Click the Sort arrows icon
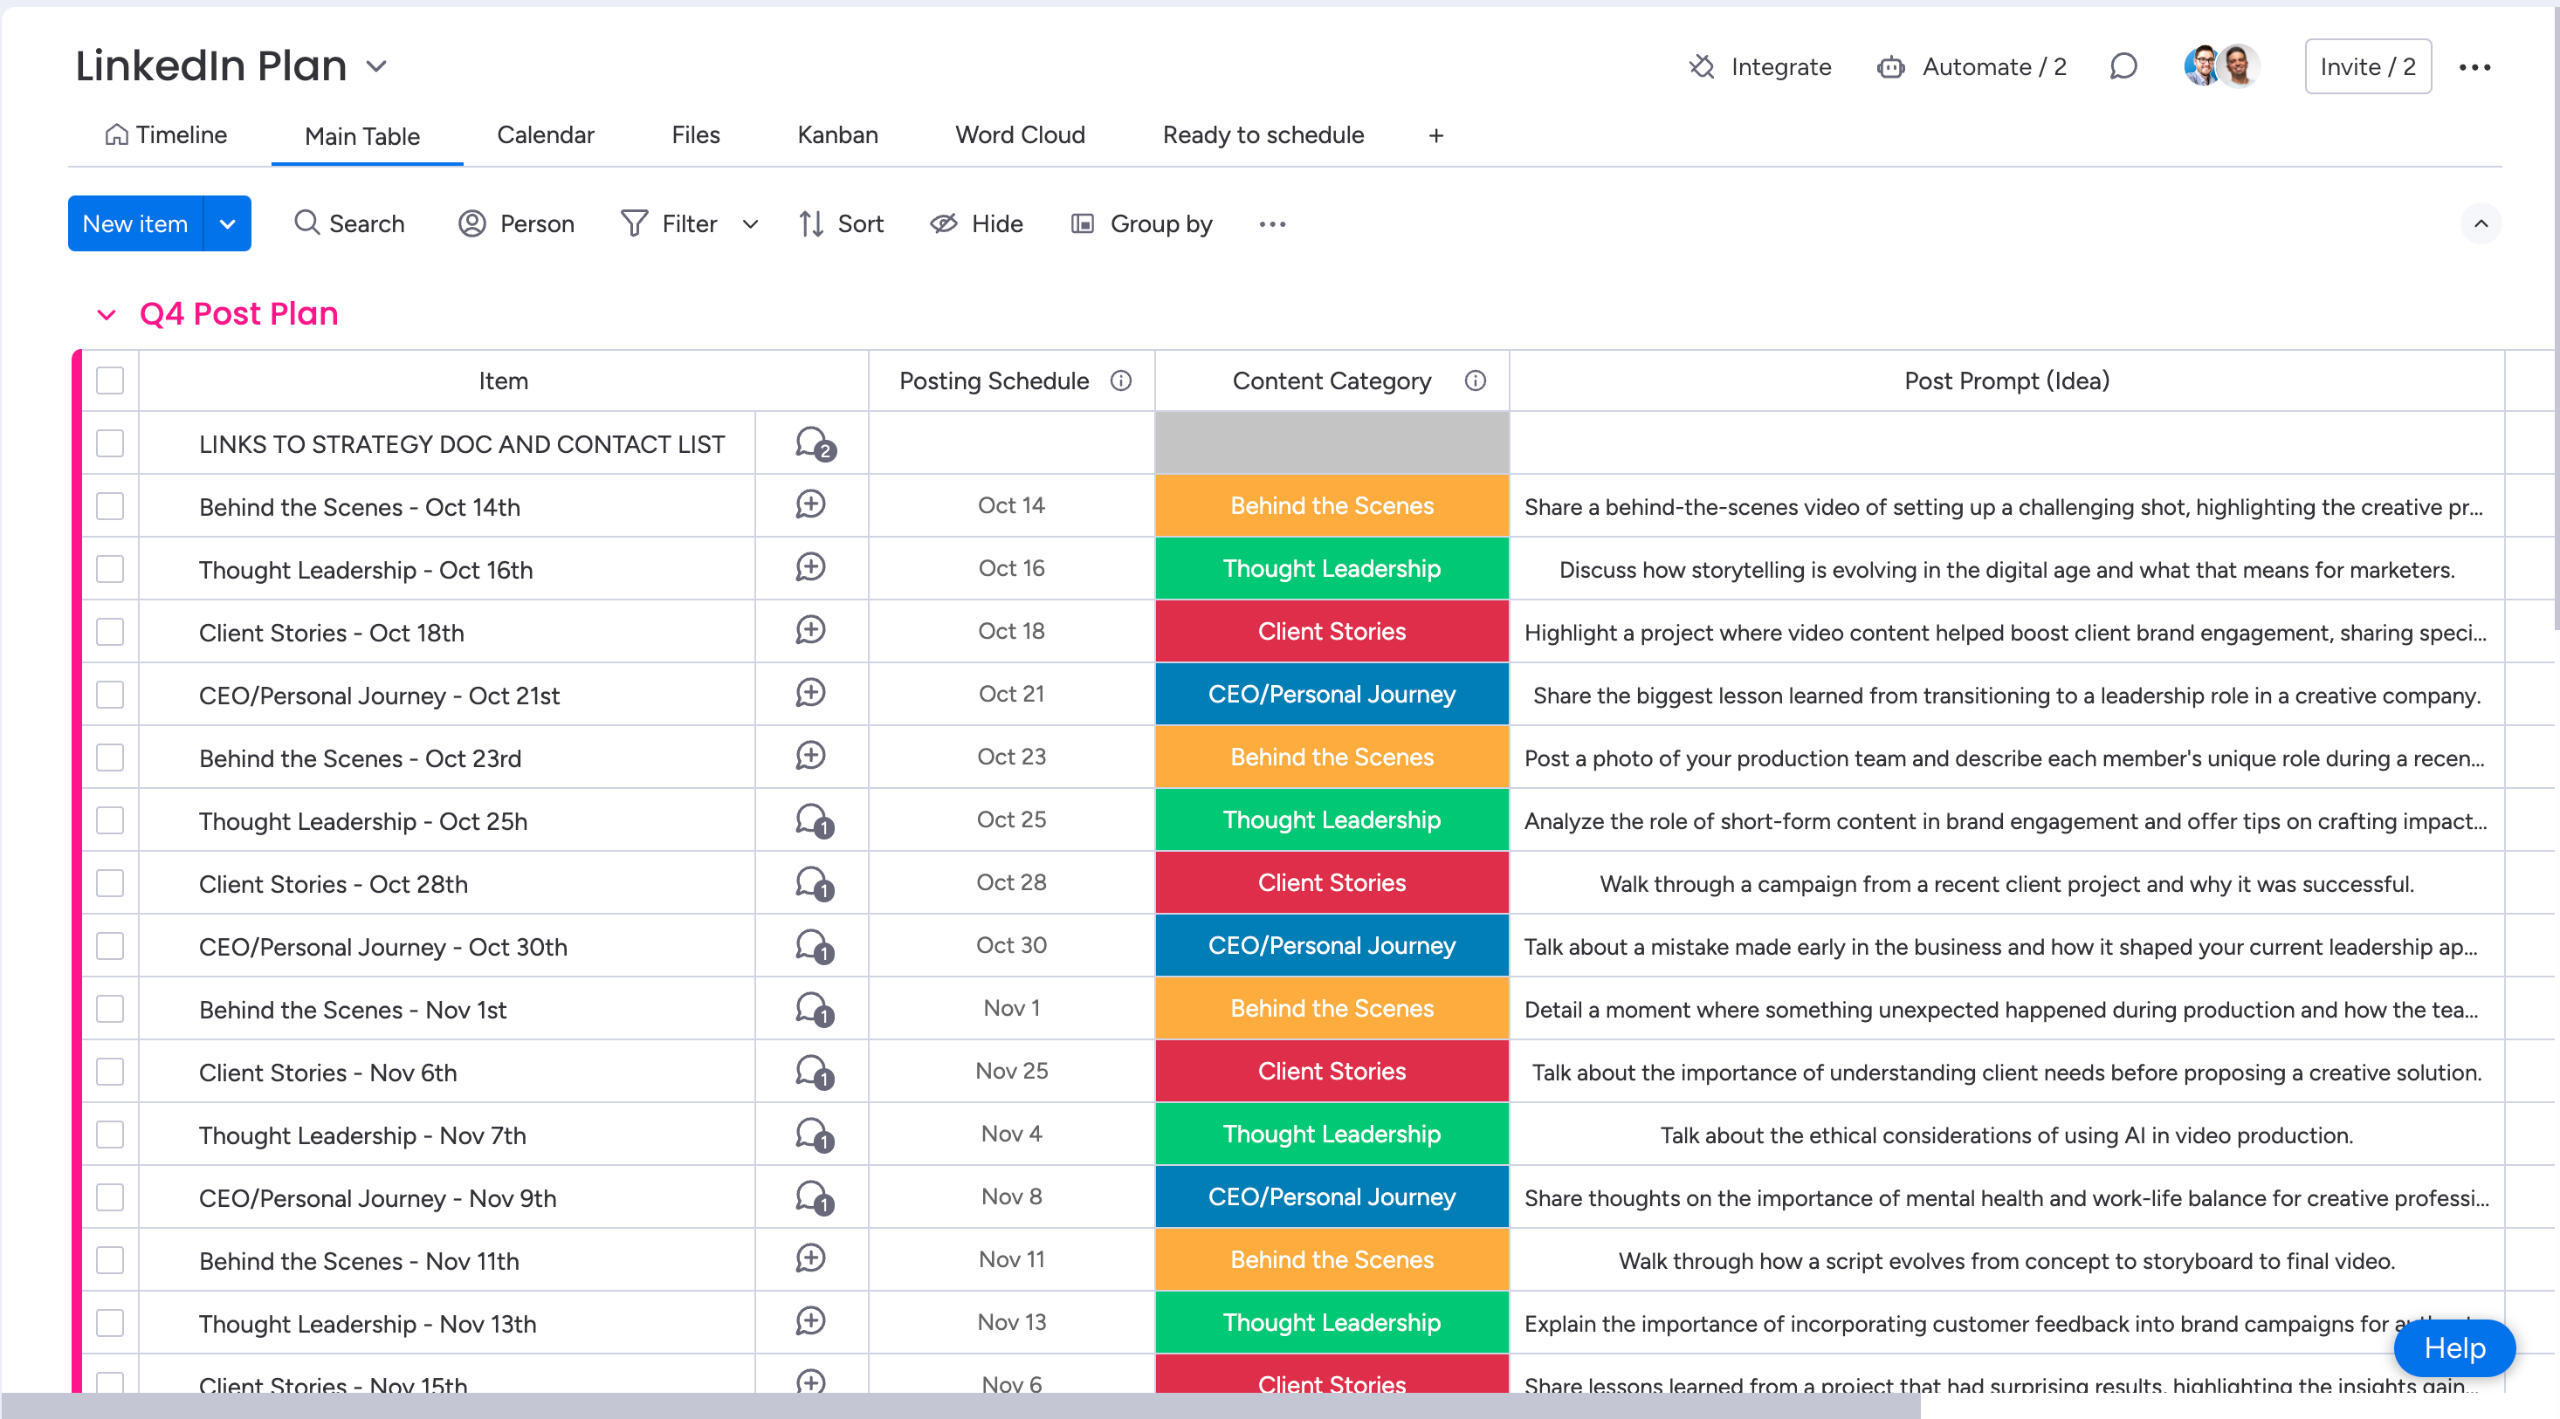2560x1419 pixels. pyautogui.click(x=811, y=223)
